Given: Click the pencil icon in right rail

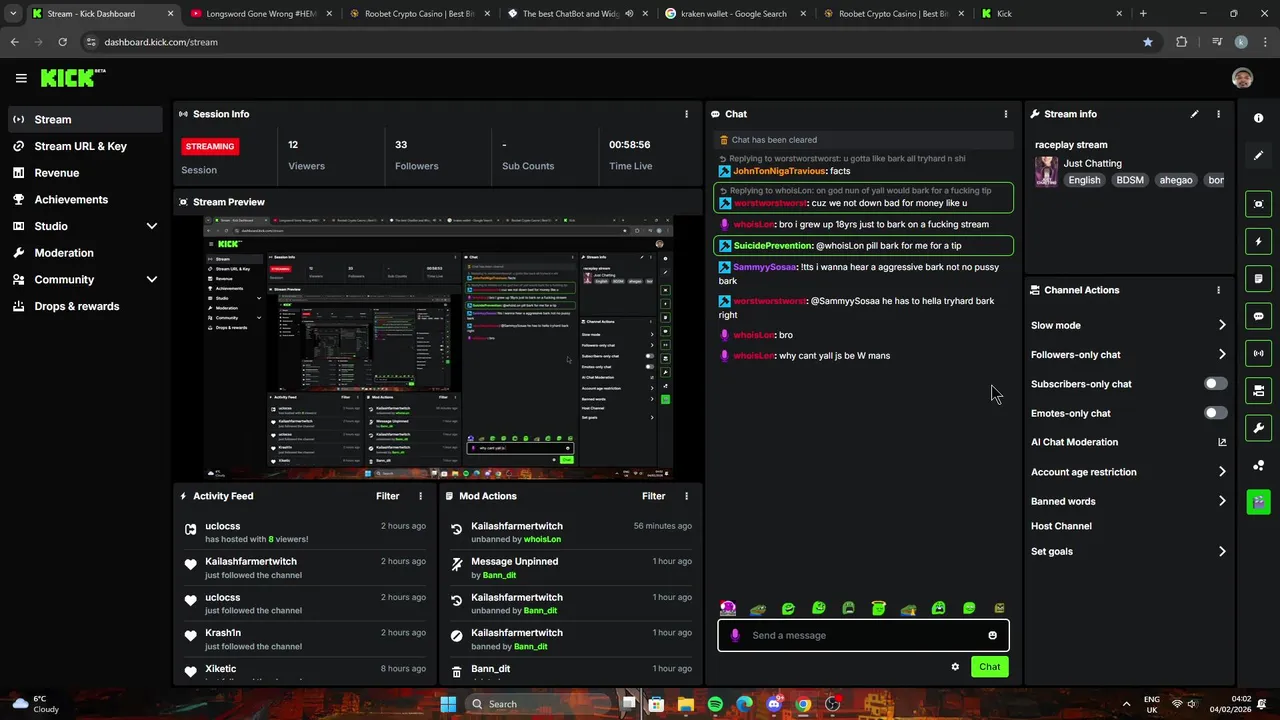Looking at the screenshot, I should pyautogui.click(x=1258, y=156).
